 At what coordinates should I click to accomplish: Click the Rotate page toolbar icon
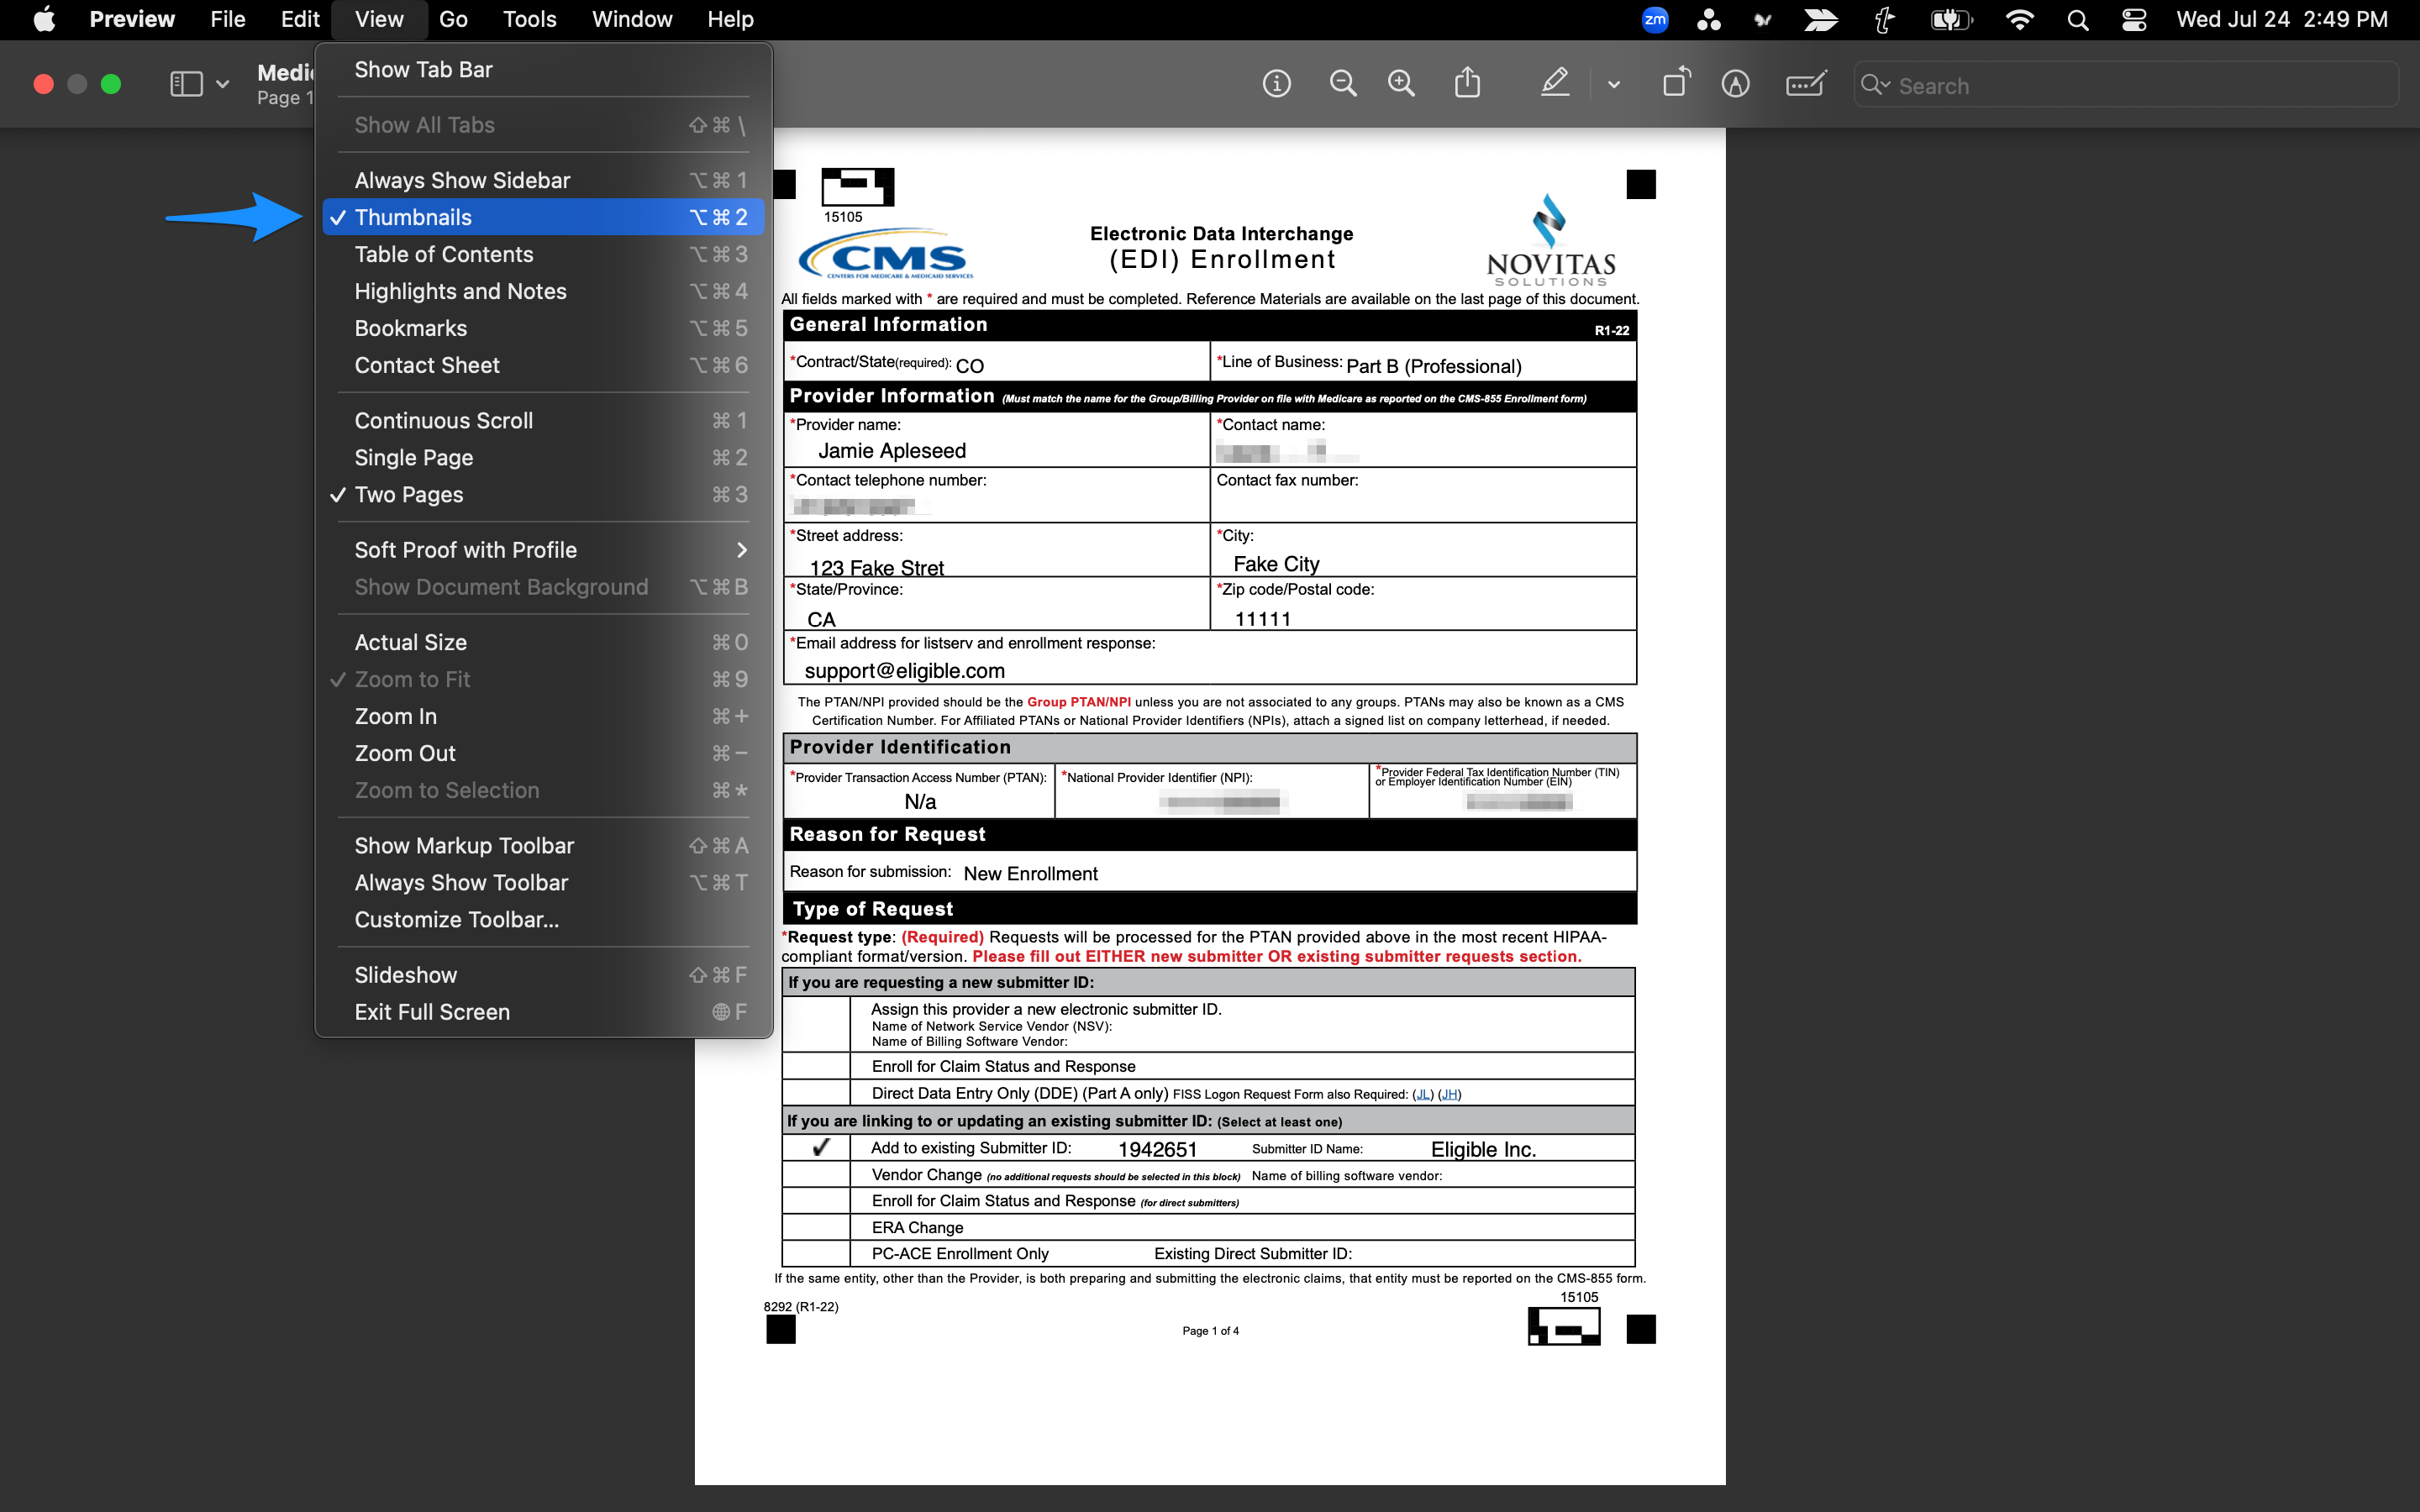(1676, 82)
